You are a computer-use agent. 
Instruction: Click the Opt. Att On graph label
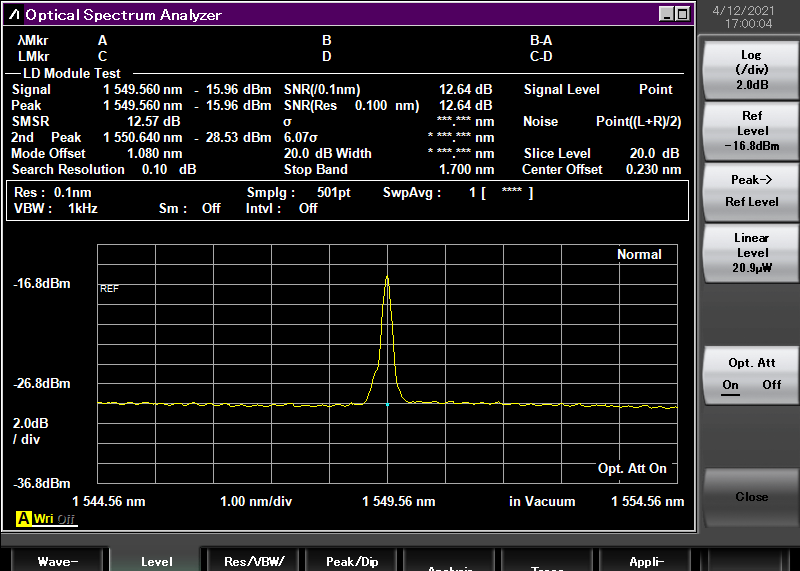tap(632, 468)
